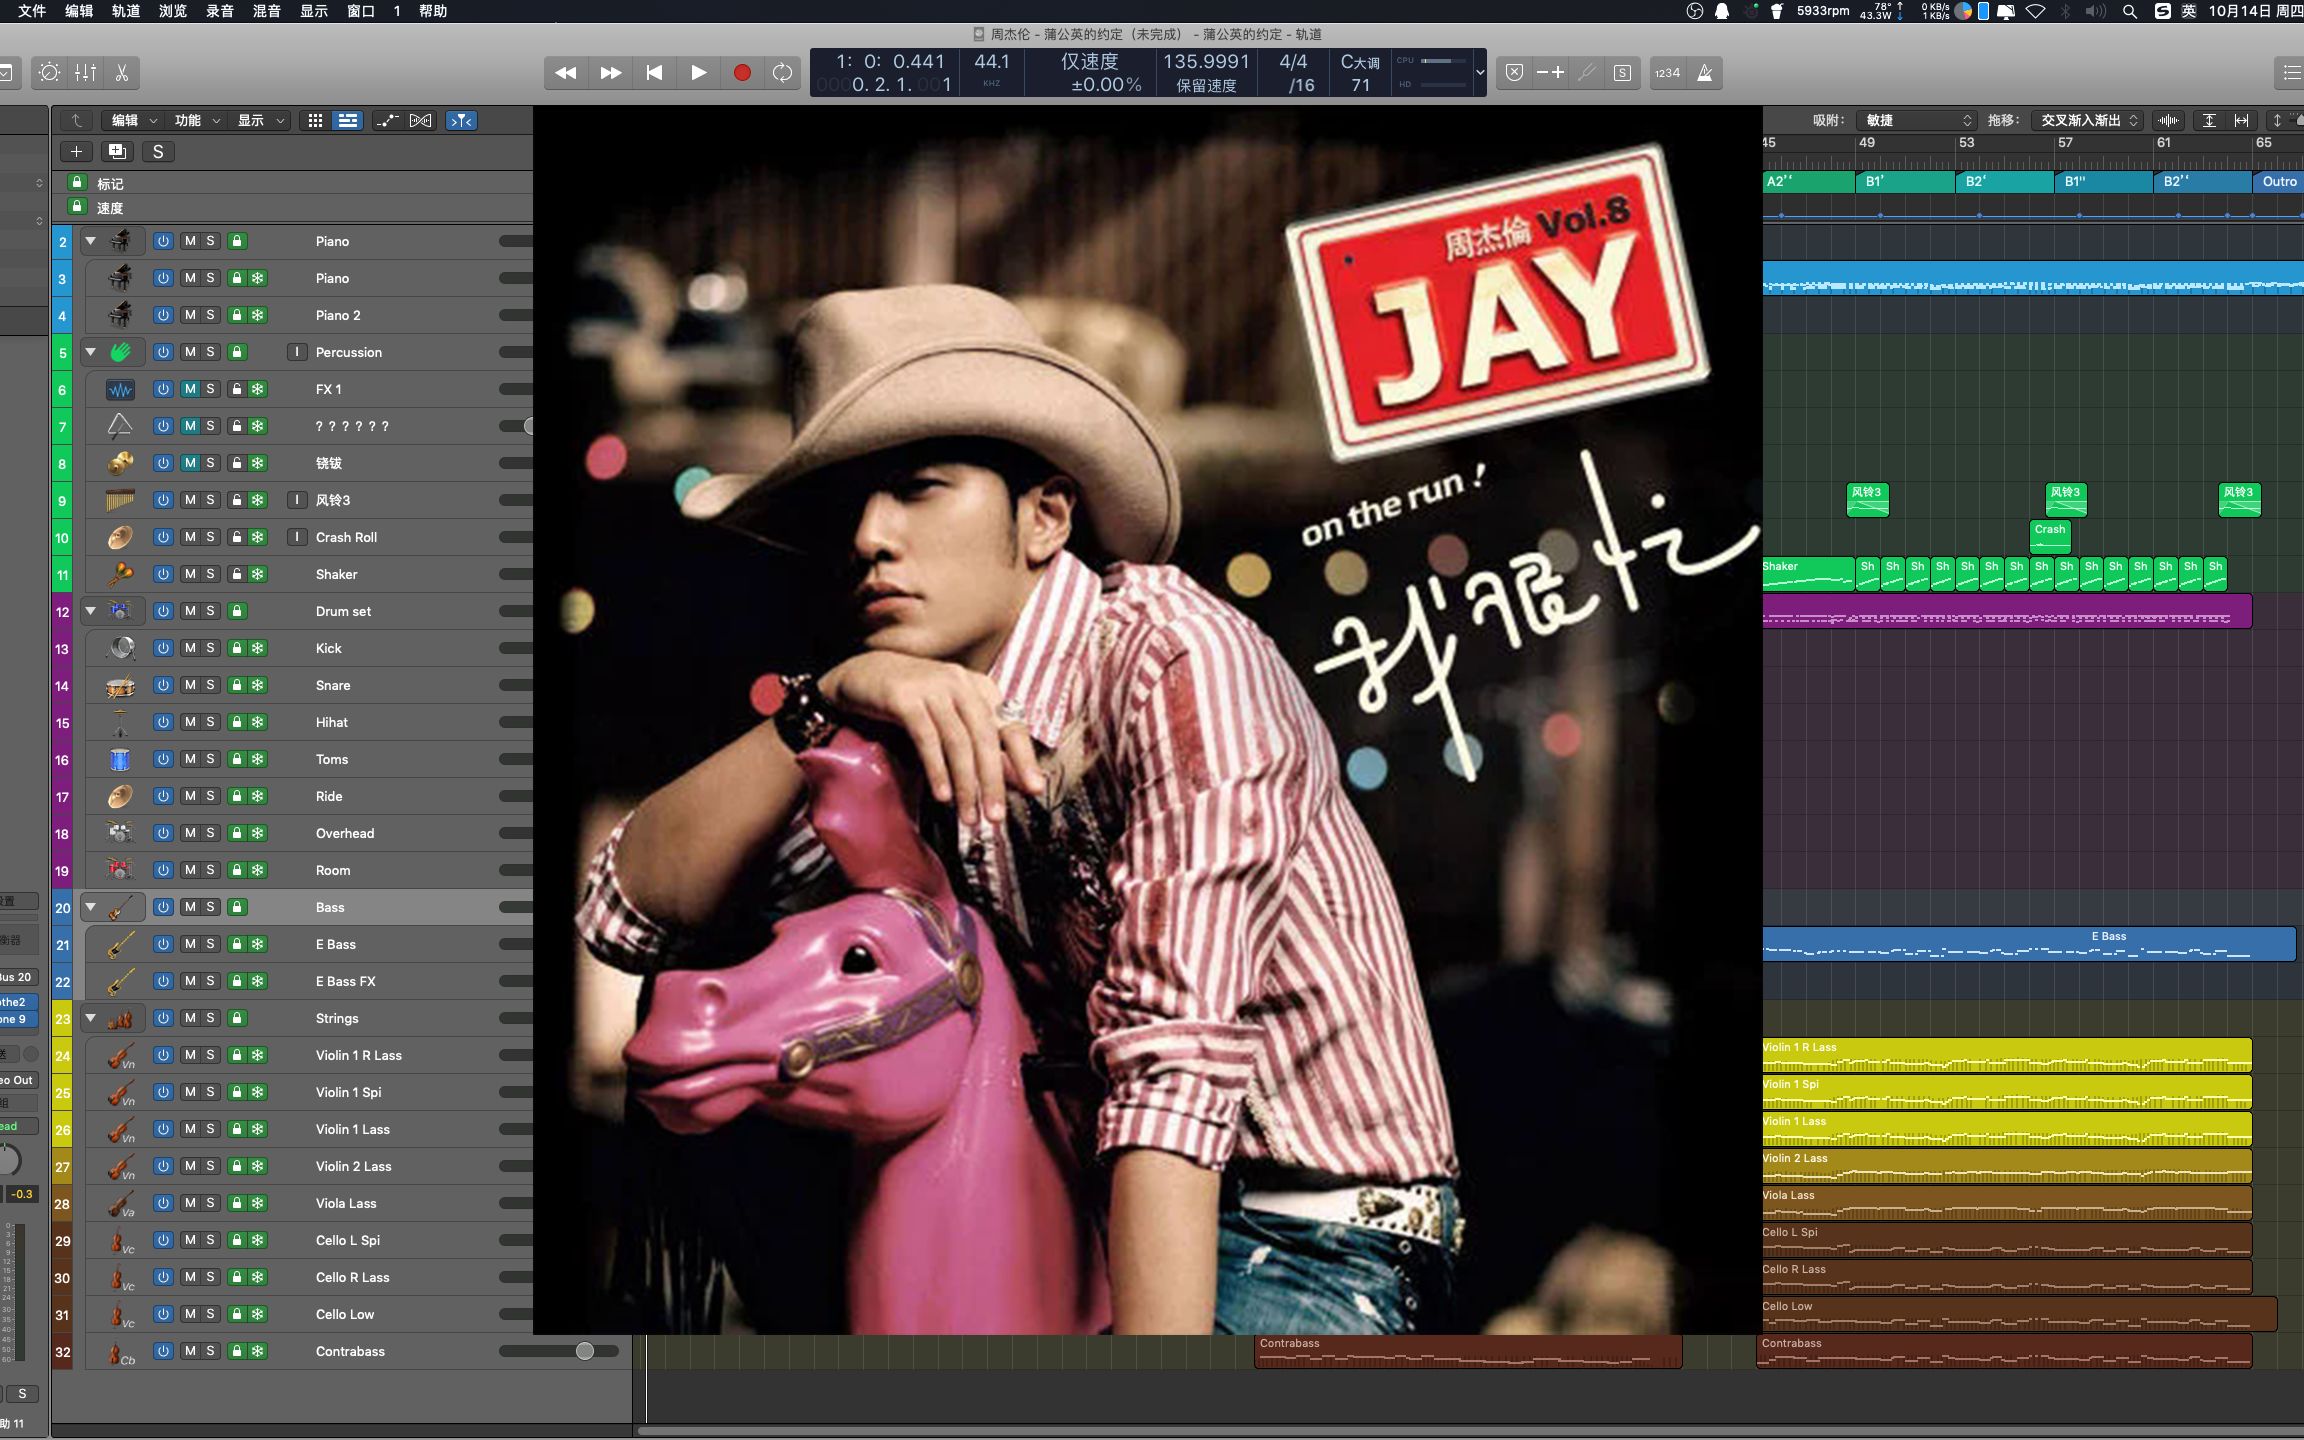Image resolution: width=2304 pixels, height=1440 pixels.
Task: Toggle input monitoring on Crash Roll track
Action: point(297,537)
